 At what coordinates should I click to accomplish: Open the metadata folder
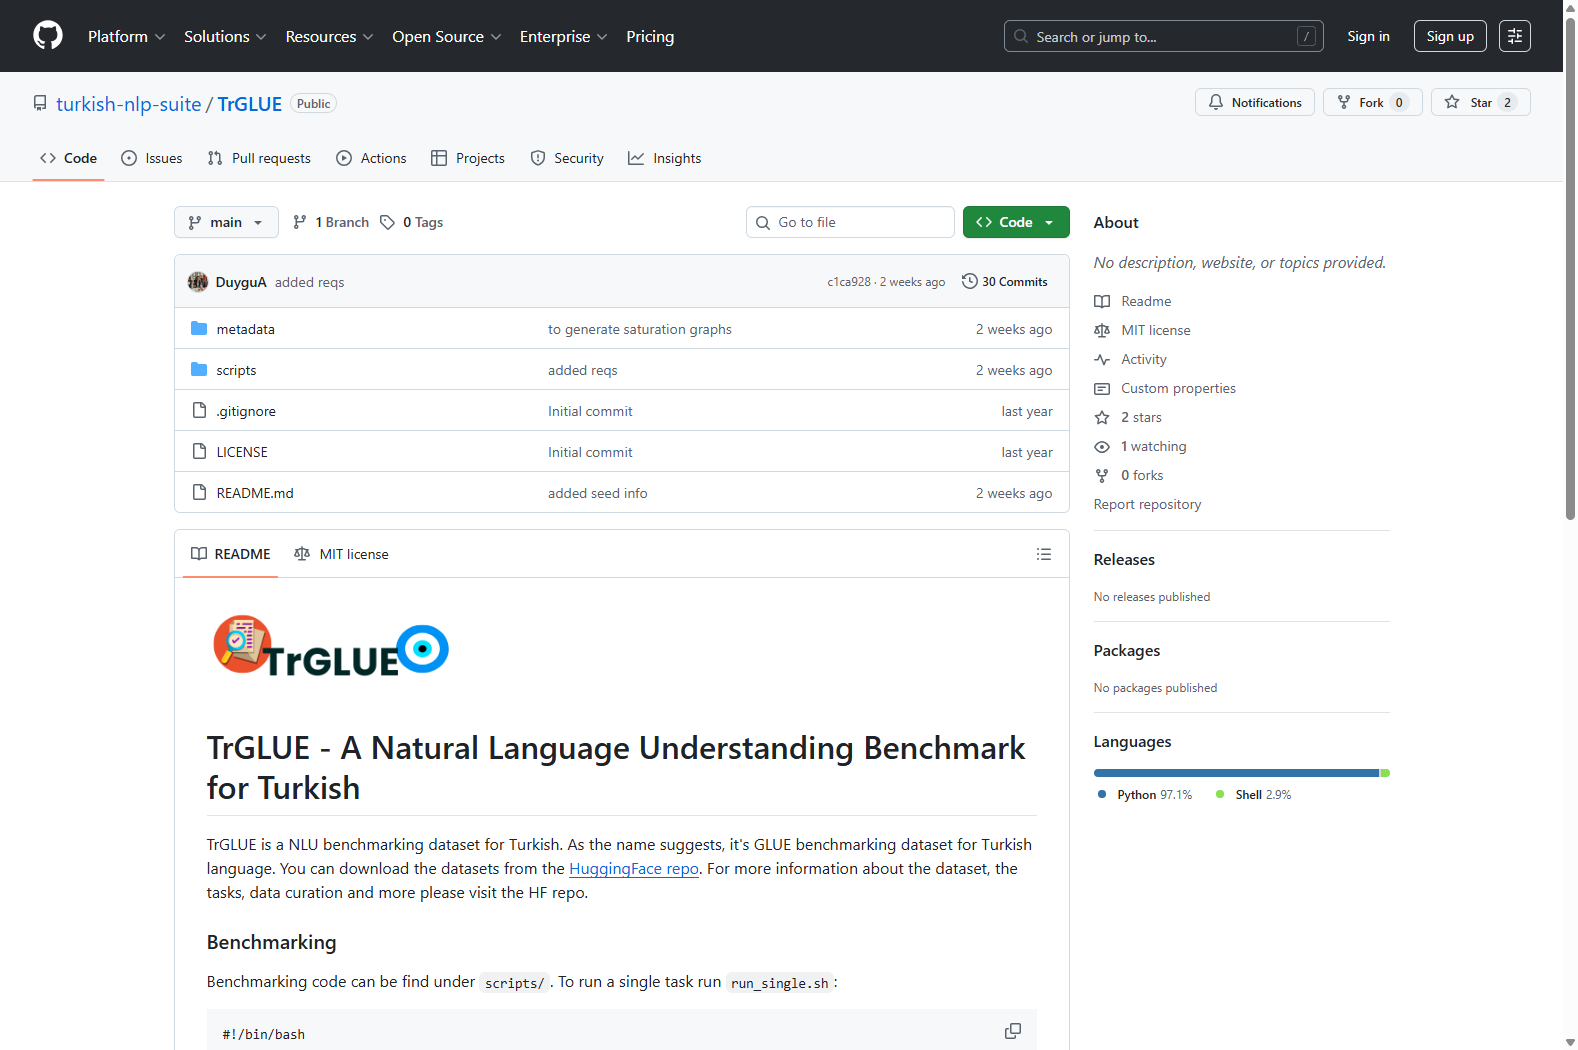[x=245, y=329]
